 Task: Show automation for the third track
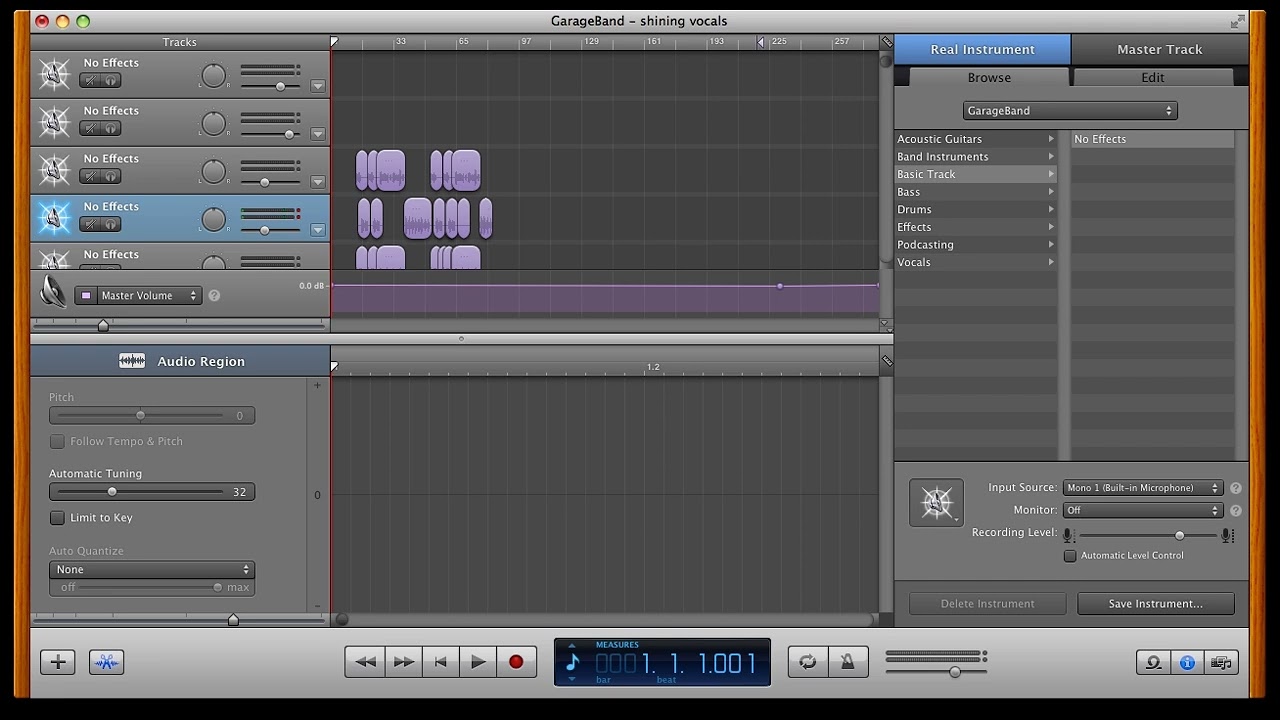[x=318, y=182]
